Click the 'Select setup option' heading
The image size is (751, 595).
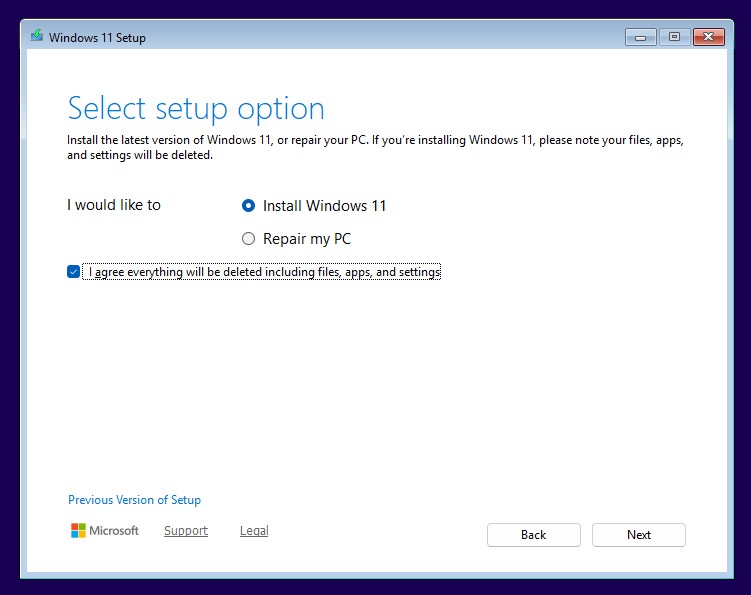[196, 109]
